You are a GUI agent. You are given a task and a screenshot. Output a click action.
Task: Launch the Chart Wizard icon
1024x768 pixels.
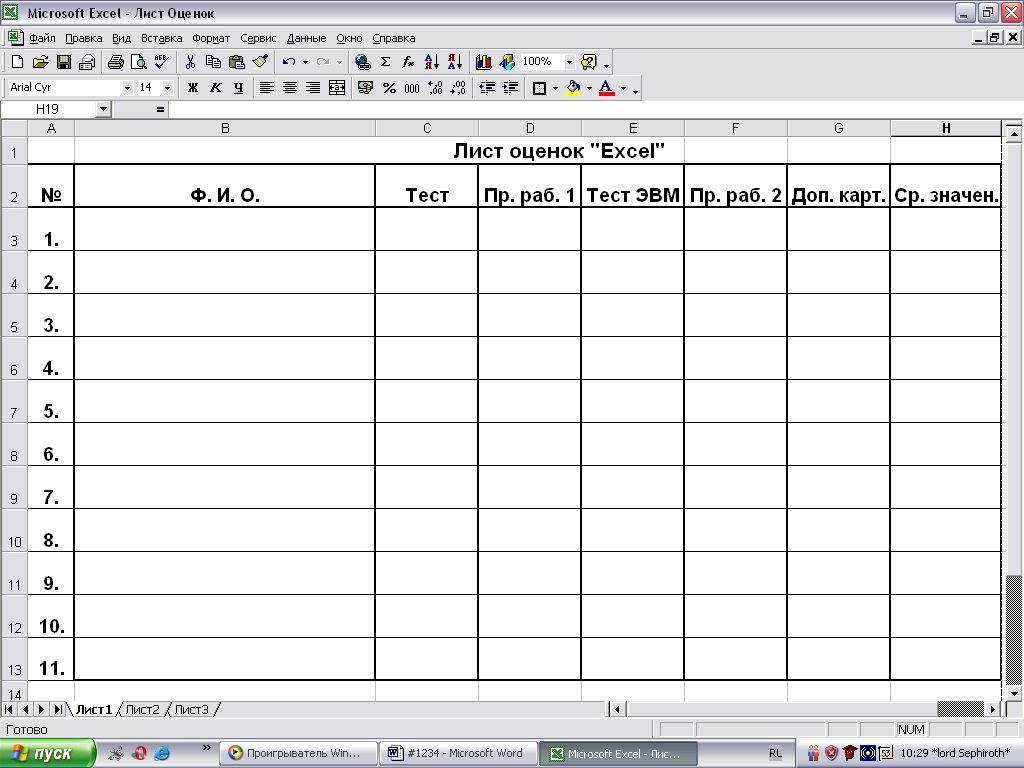click(484, 62)
